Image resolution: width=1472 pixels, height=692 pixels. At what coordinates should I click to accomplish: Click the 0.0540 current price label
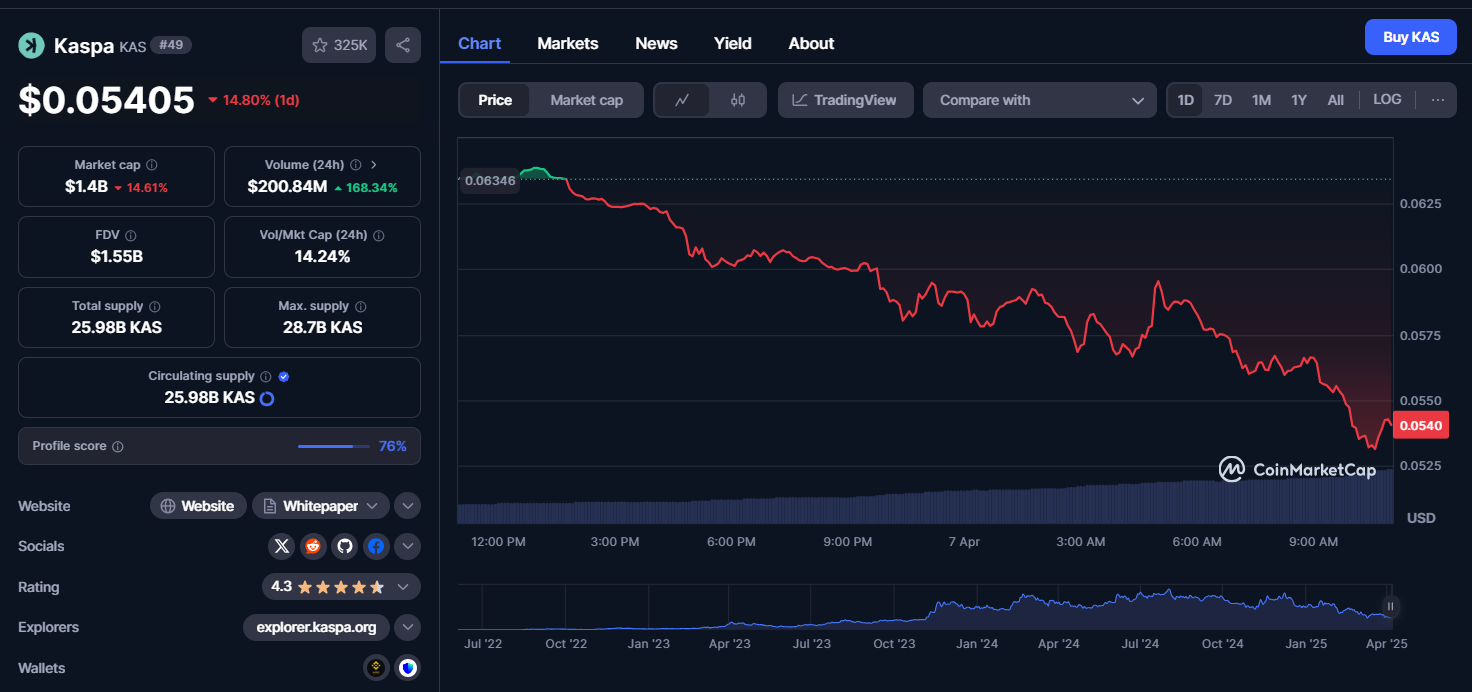[1420, 426]
